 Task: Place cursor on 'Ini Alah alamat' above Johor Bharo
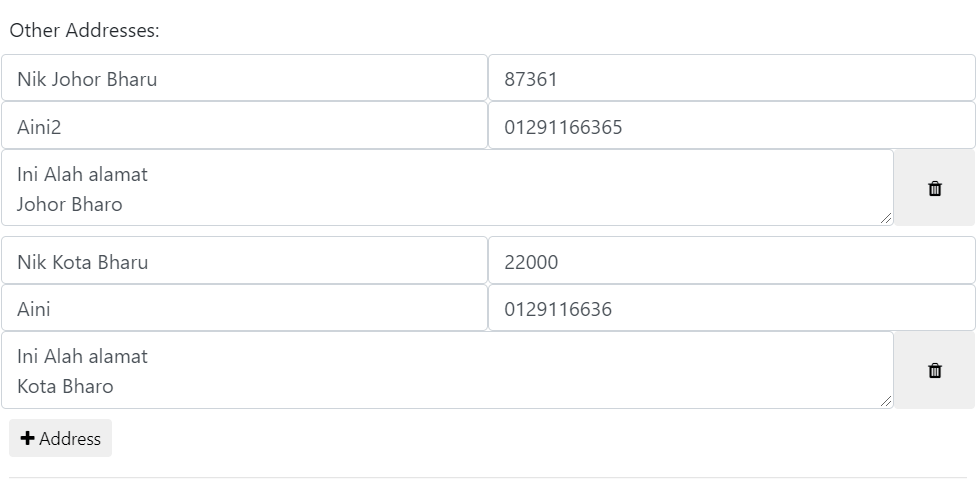[x=82, y=174]
